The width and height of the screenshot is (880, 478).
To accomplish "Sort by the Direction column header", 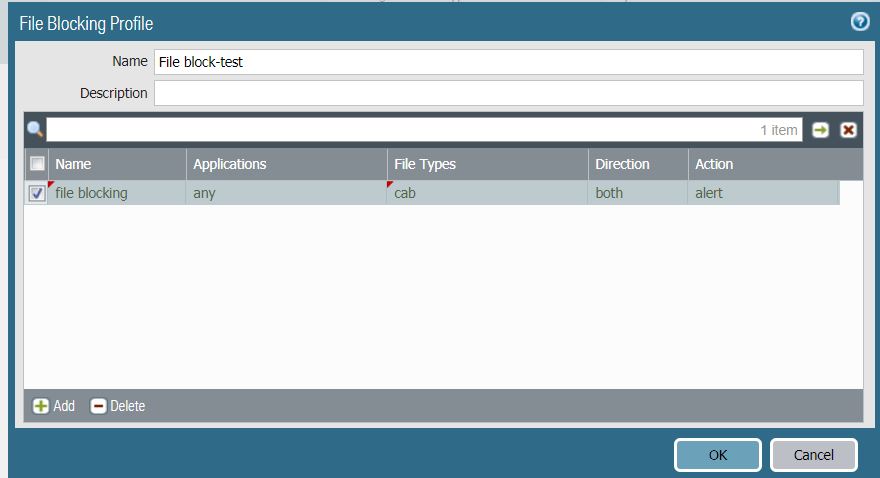I will click(638, 164).
